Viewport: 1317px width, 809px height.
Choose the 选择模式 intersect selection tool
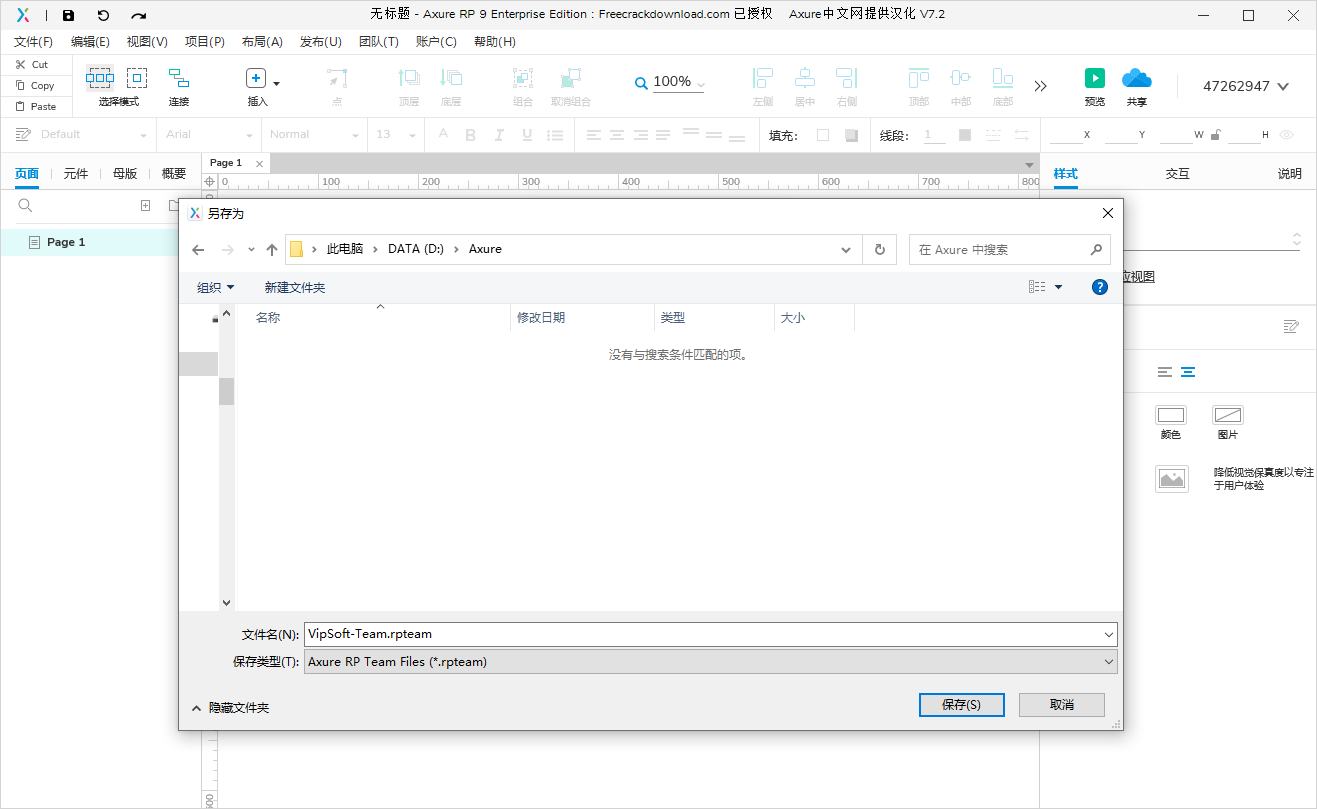(100, 78)
